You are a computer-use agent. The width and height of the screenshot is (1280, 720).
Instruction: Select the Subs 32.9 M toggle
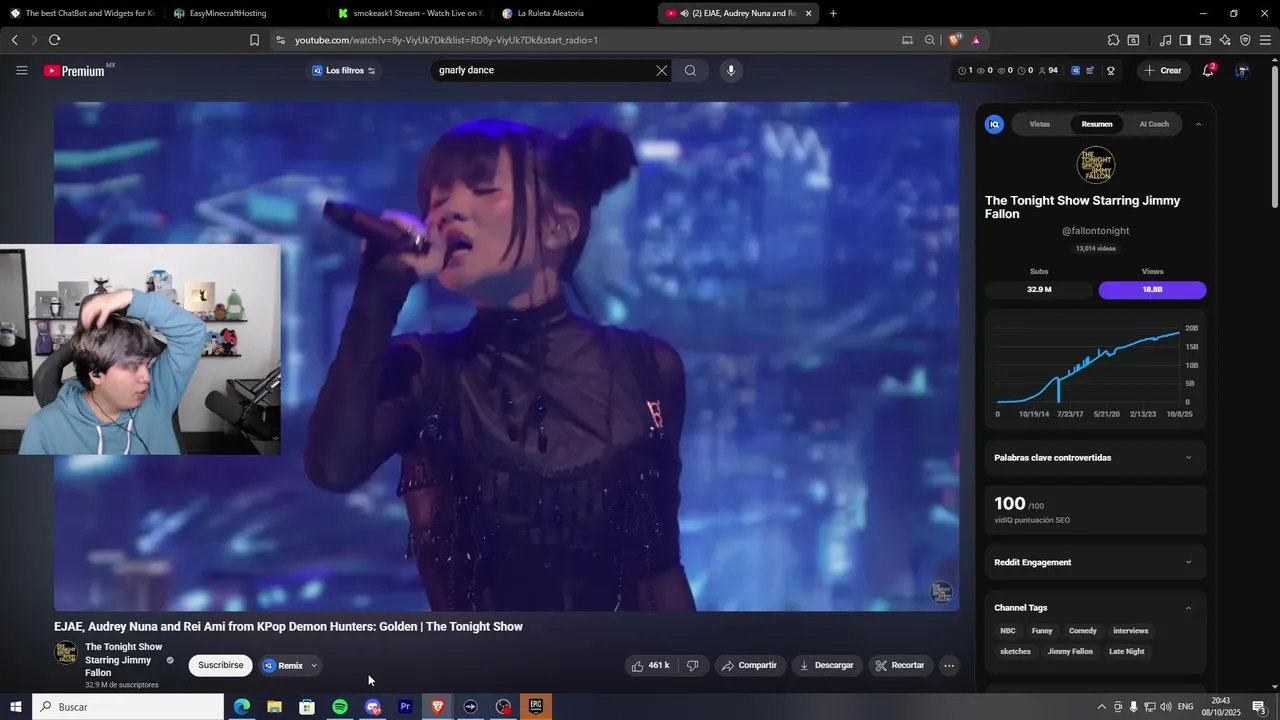coord(1039,289)
